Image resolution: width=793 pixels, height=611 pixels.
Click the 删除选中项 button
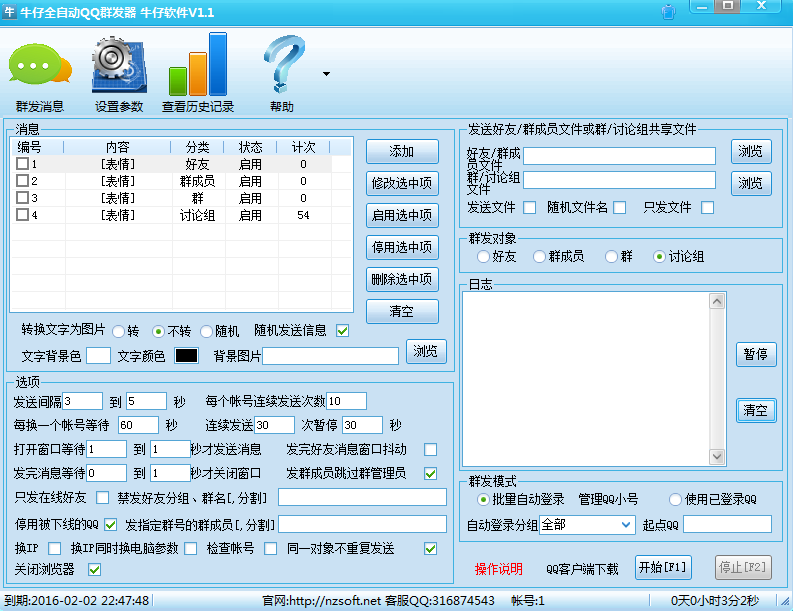point(402,279)
